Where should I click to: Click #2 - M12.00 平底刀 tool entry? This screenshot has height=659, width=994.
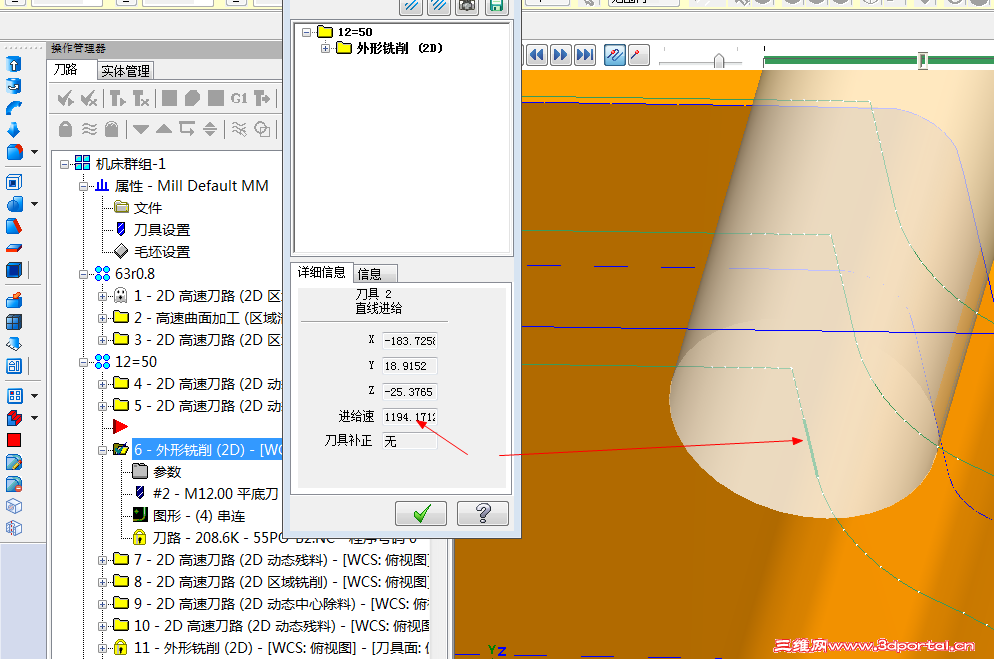coord(216,494)
